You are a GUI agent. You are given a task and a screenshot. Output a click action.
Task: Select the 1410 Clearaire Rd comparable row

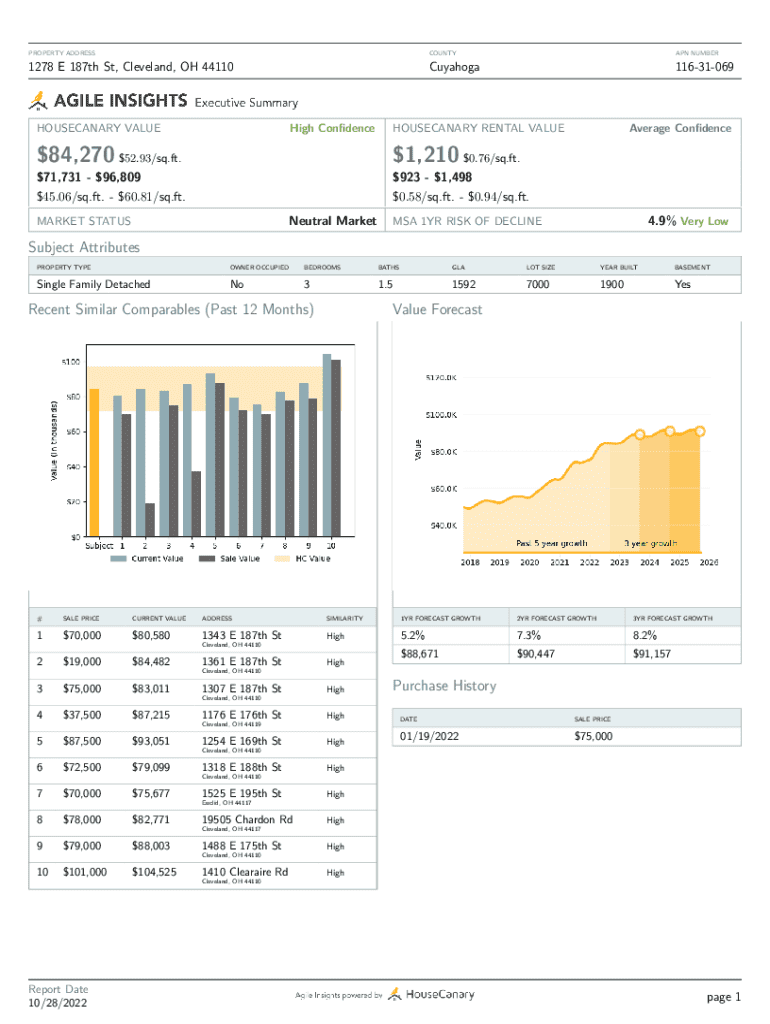click(x=245, y=873)
